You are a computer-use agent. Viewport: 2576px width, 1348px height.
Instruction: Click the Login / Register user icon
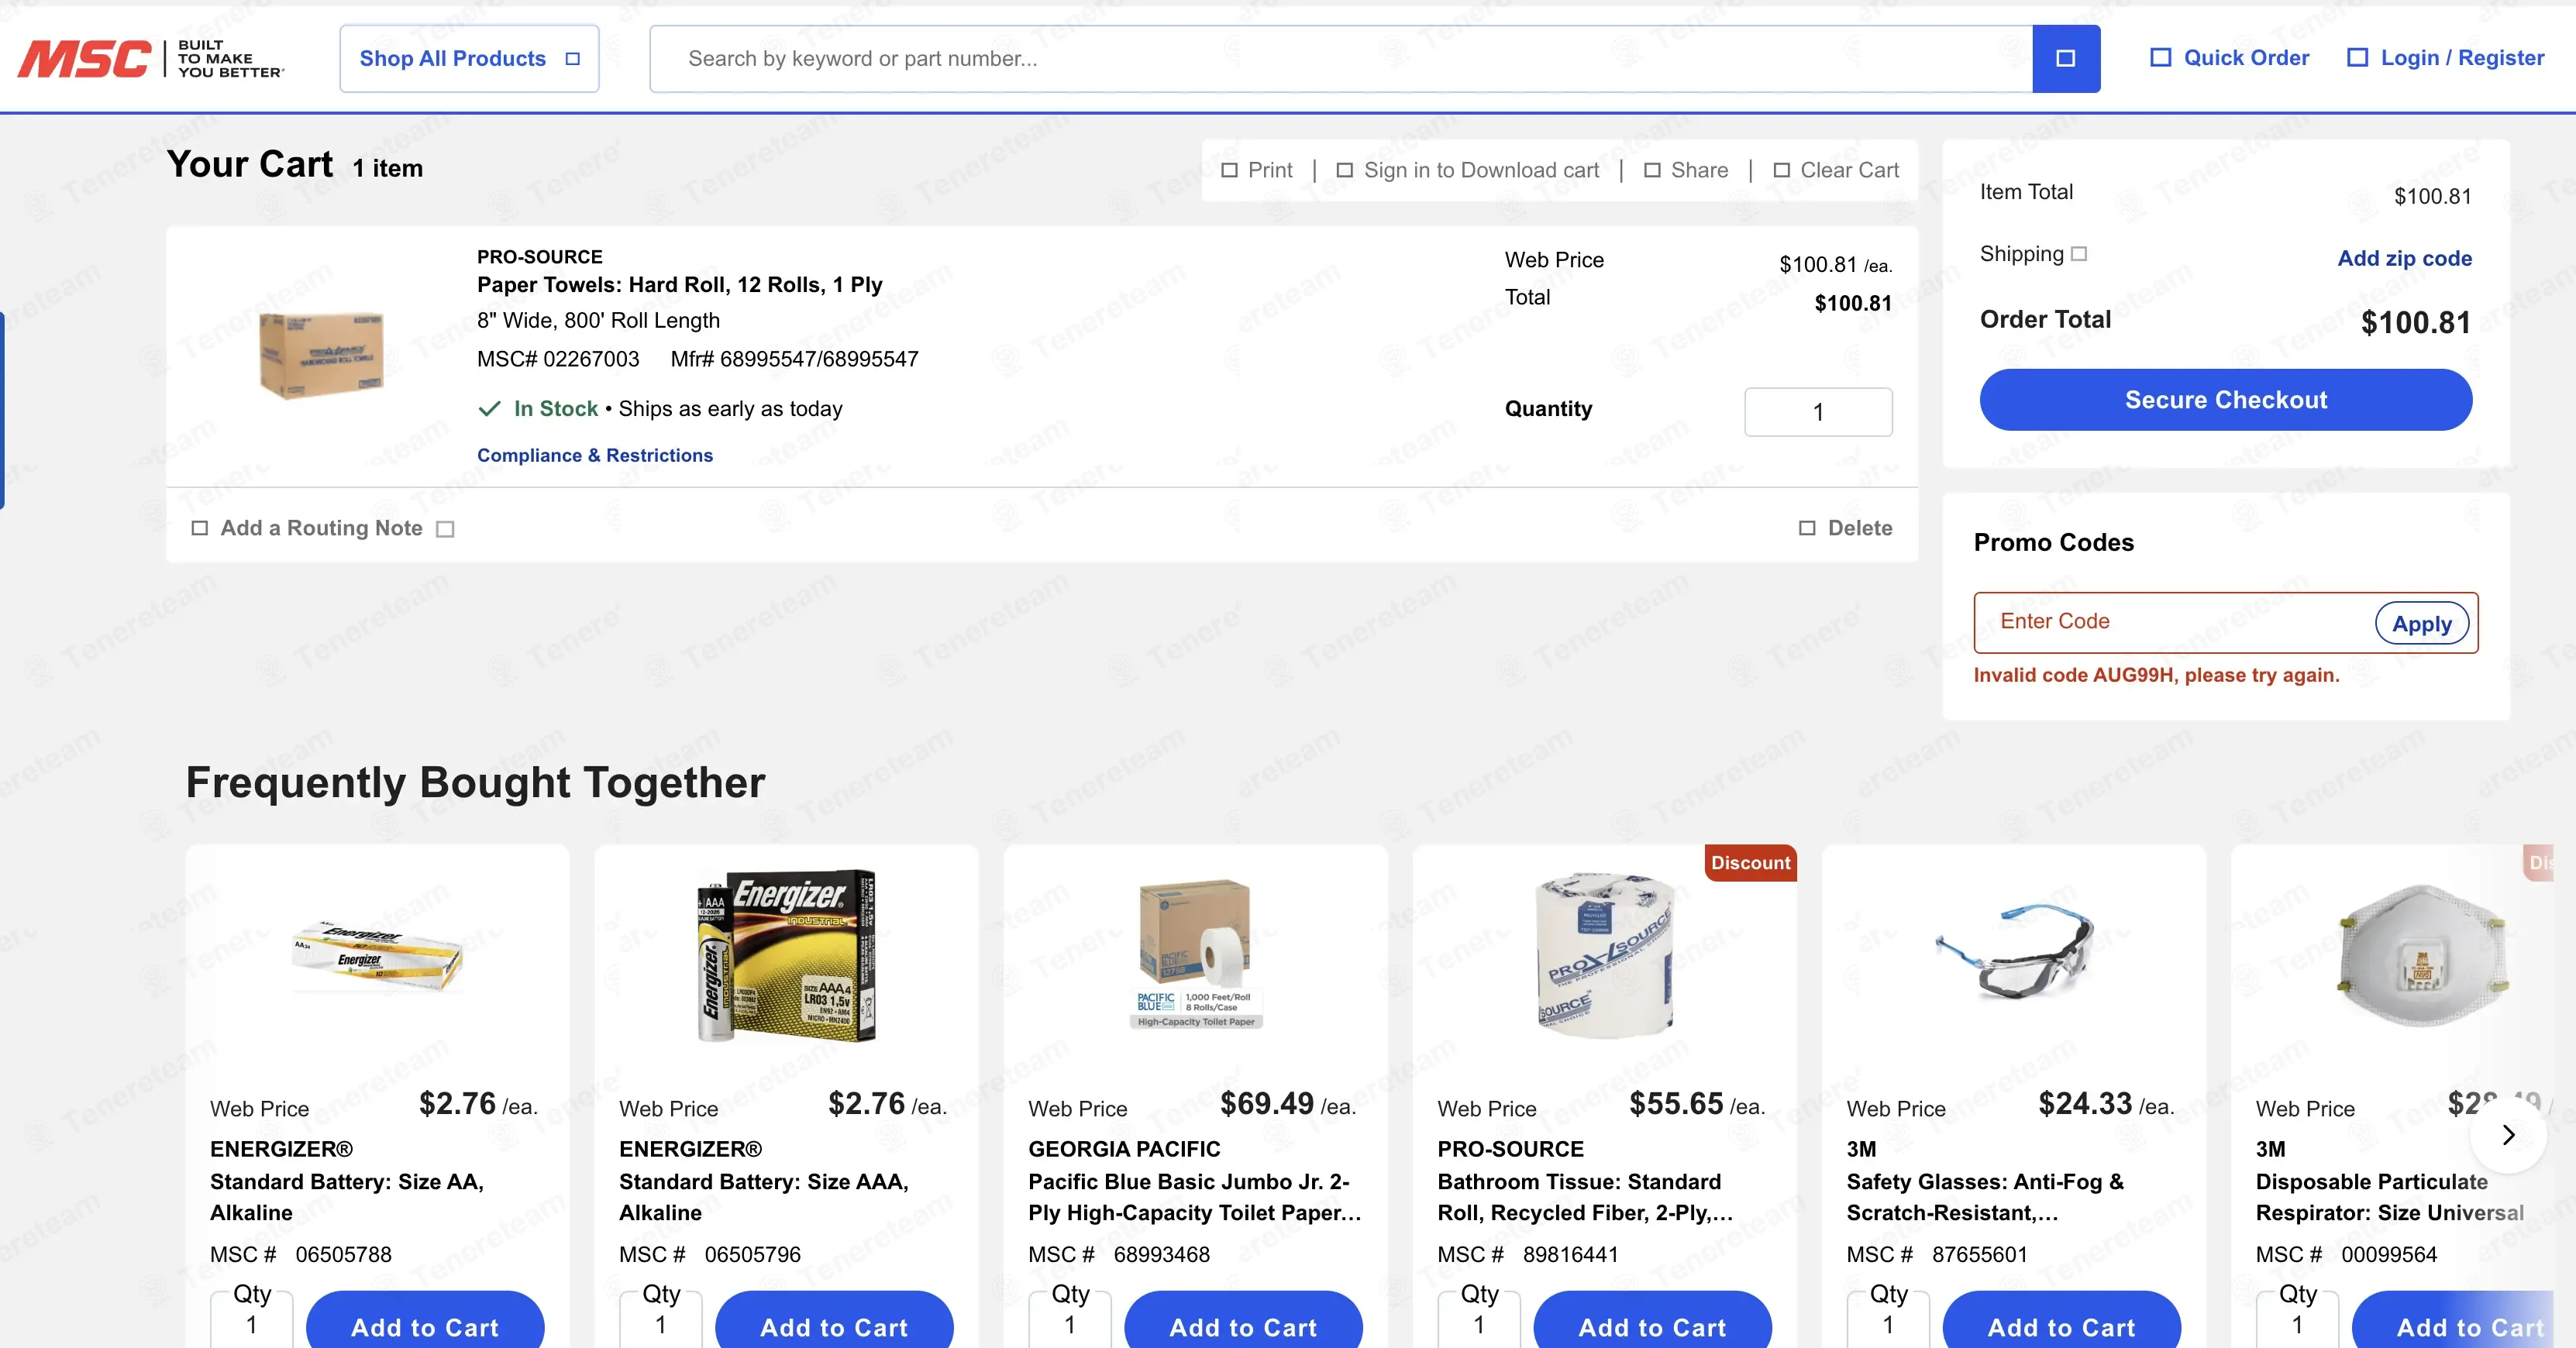pos(2357,58)
